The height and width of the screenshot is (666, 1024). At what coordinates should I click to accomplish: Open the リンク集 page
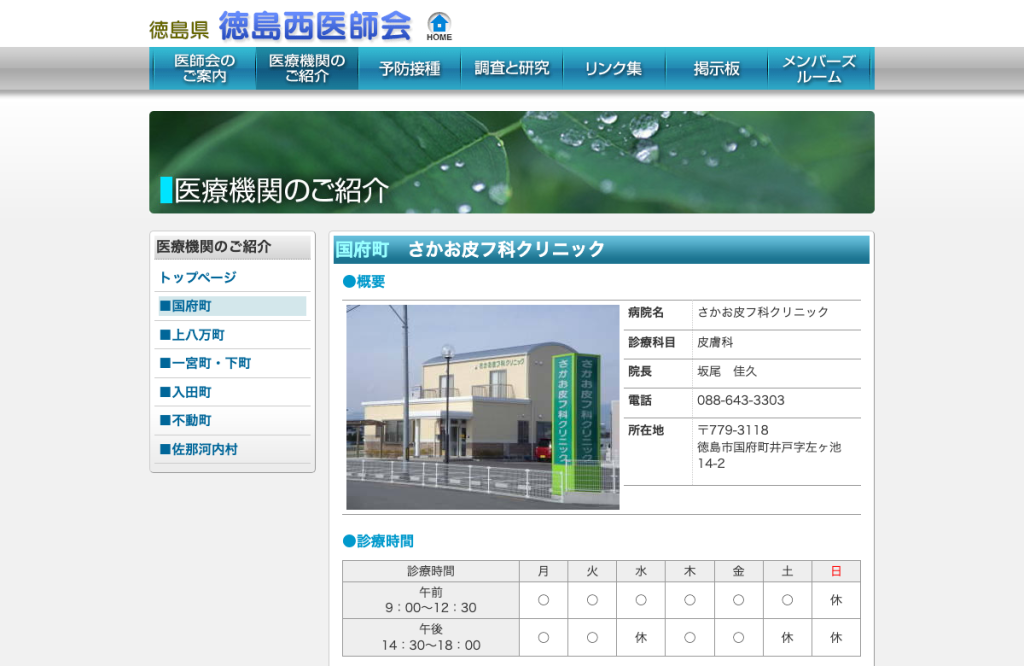614,69
